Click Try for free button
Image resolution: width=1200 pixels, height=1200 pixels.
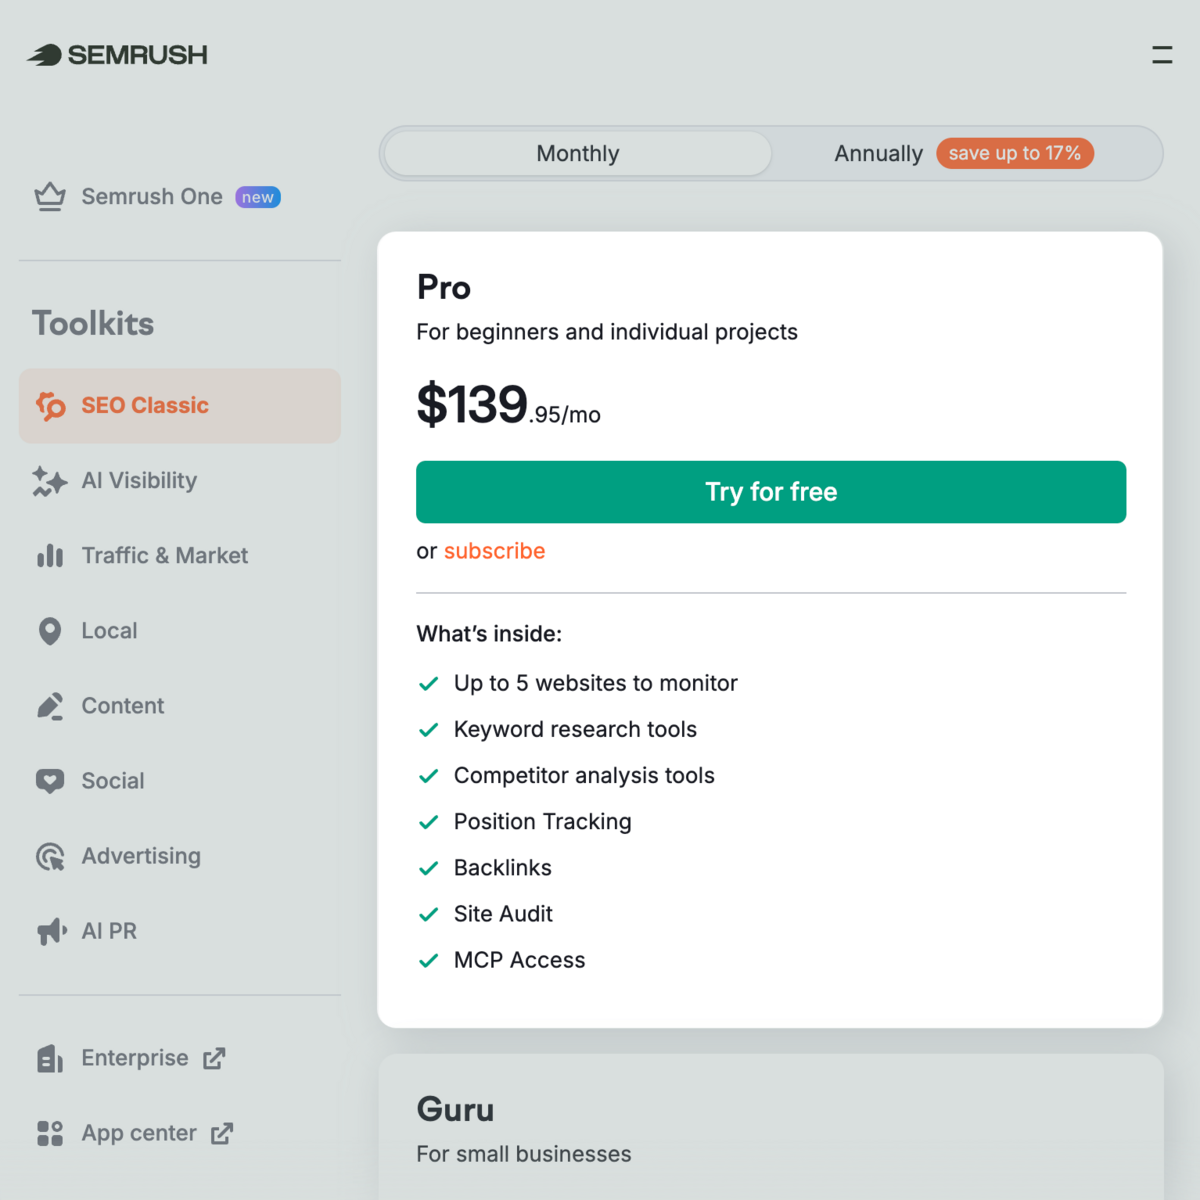[771, 491]
